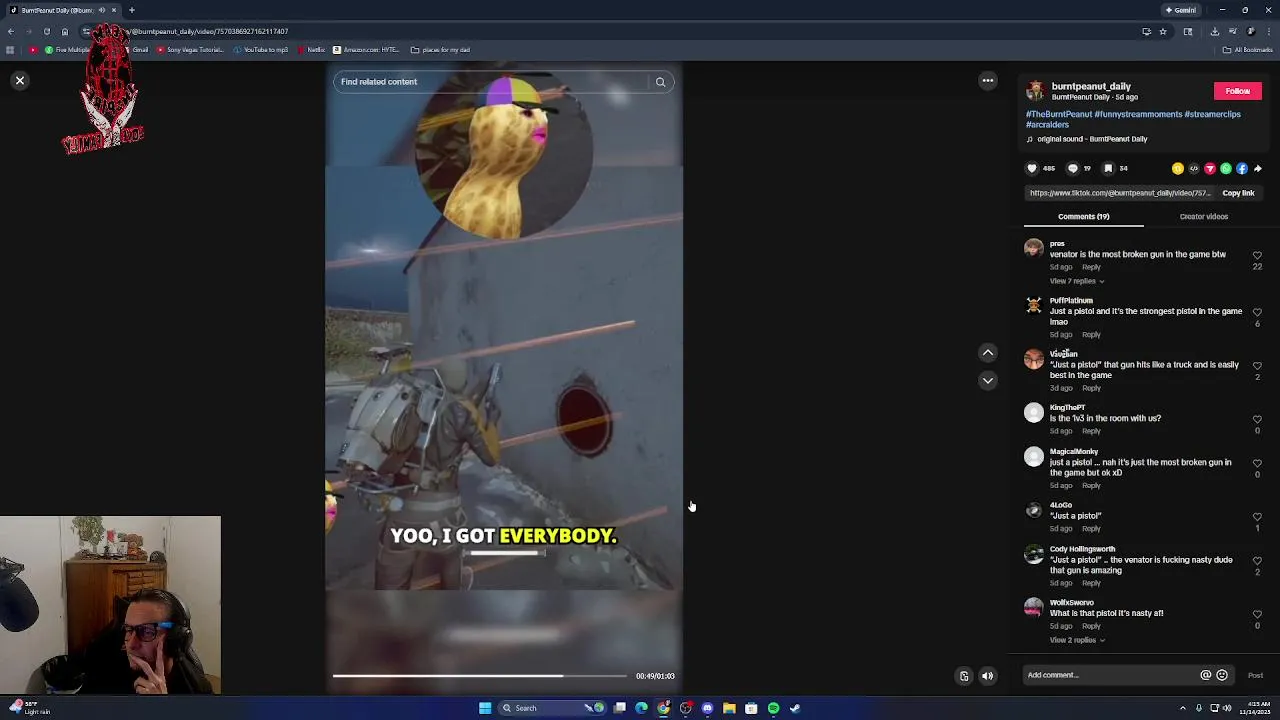Open the #streamerclips hashtag
Image resolution: width=1280 pixels, height=720 pixels.
(1213, 114)
